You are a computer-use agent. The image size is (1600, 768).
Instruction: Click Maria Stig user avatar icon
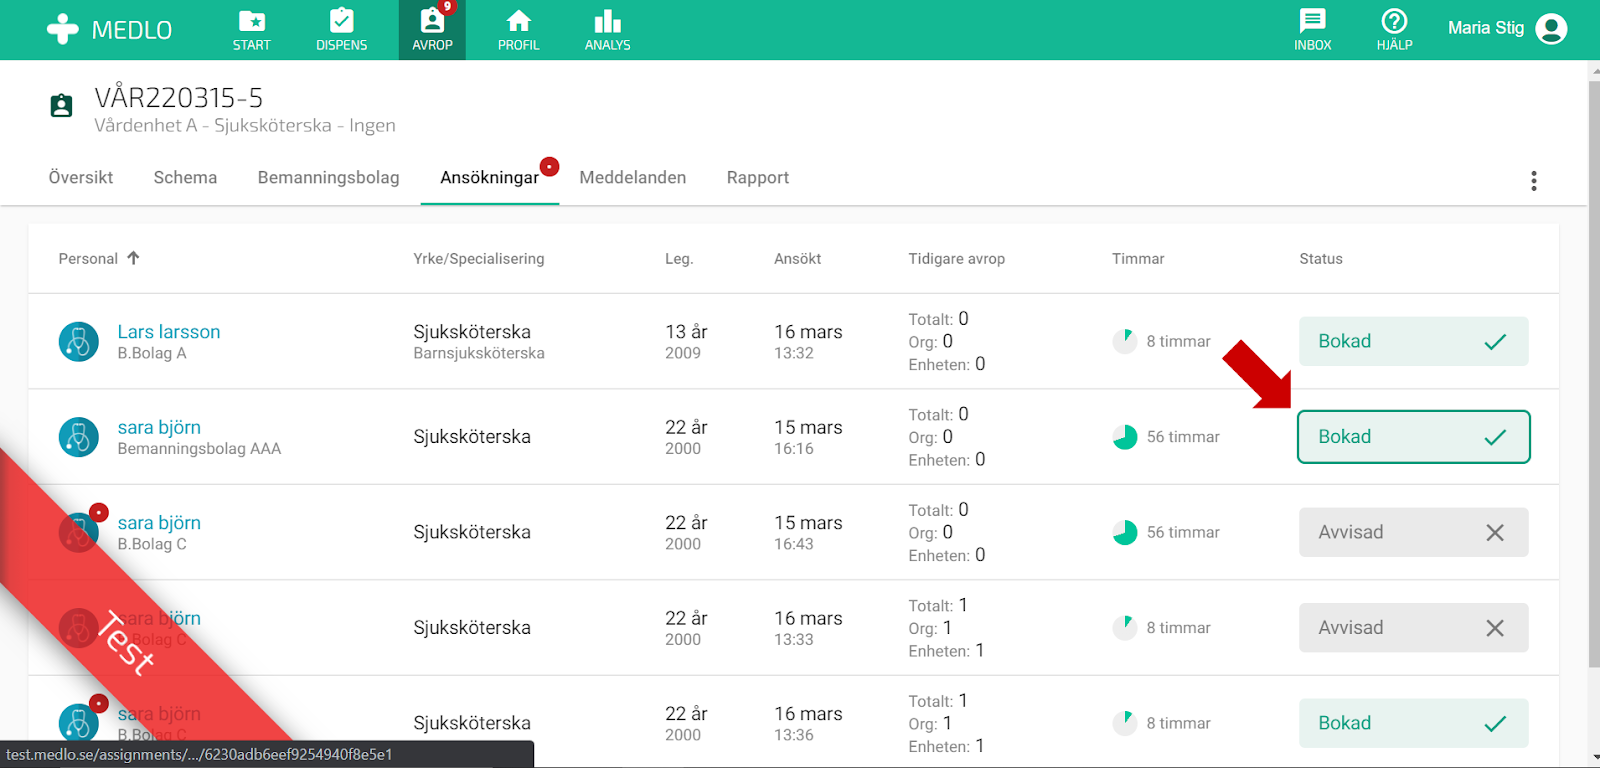coord(1551,29)
